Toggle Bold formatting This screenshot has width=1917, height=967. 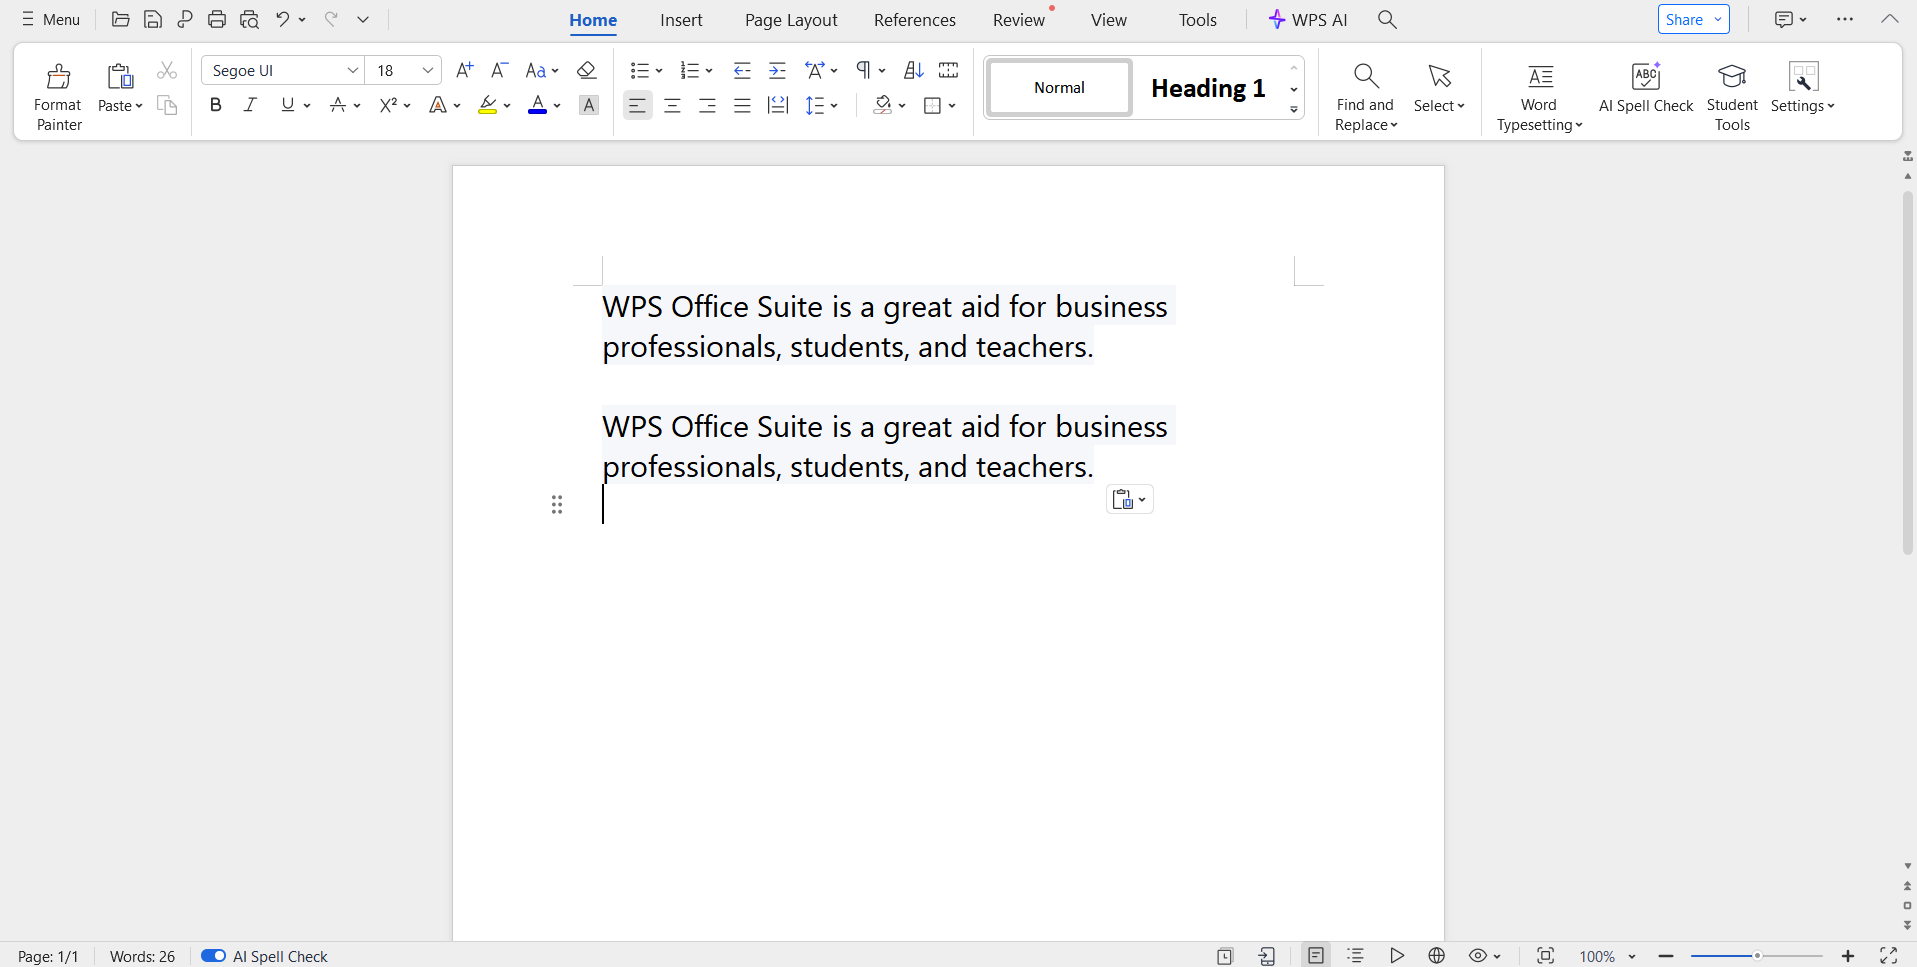click(215, 105)
